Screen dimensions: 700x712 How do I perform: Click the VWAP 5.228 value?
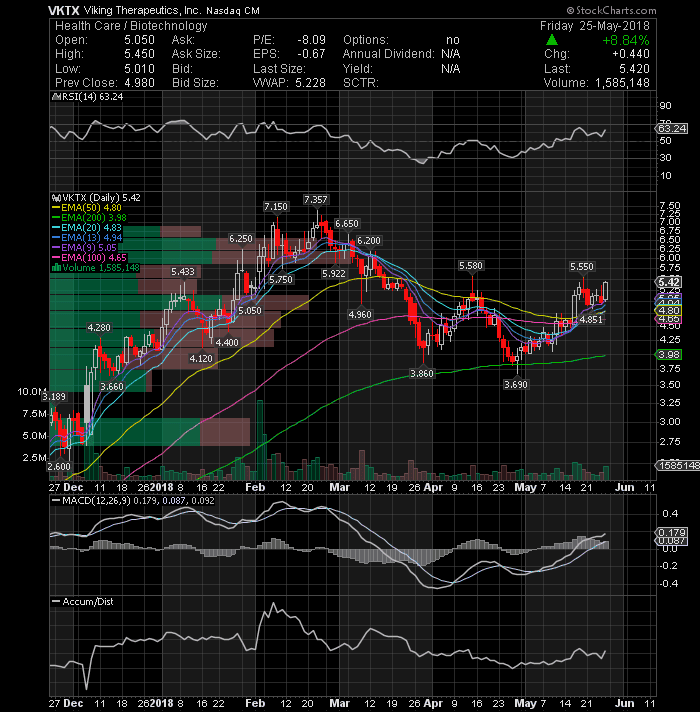click(x=311, y=83)
